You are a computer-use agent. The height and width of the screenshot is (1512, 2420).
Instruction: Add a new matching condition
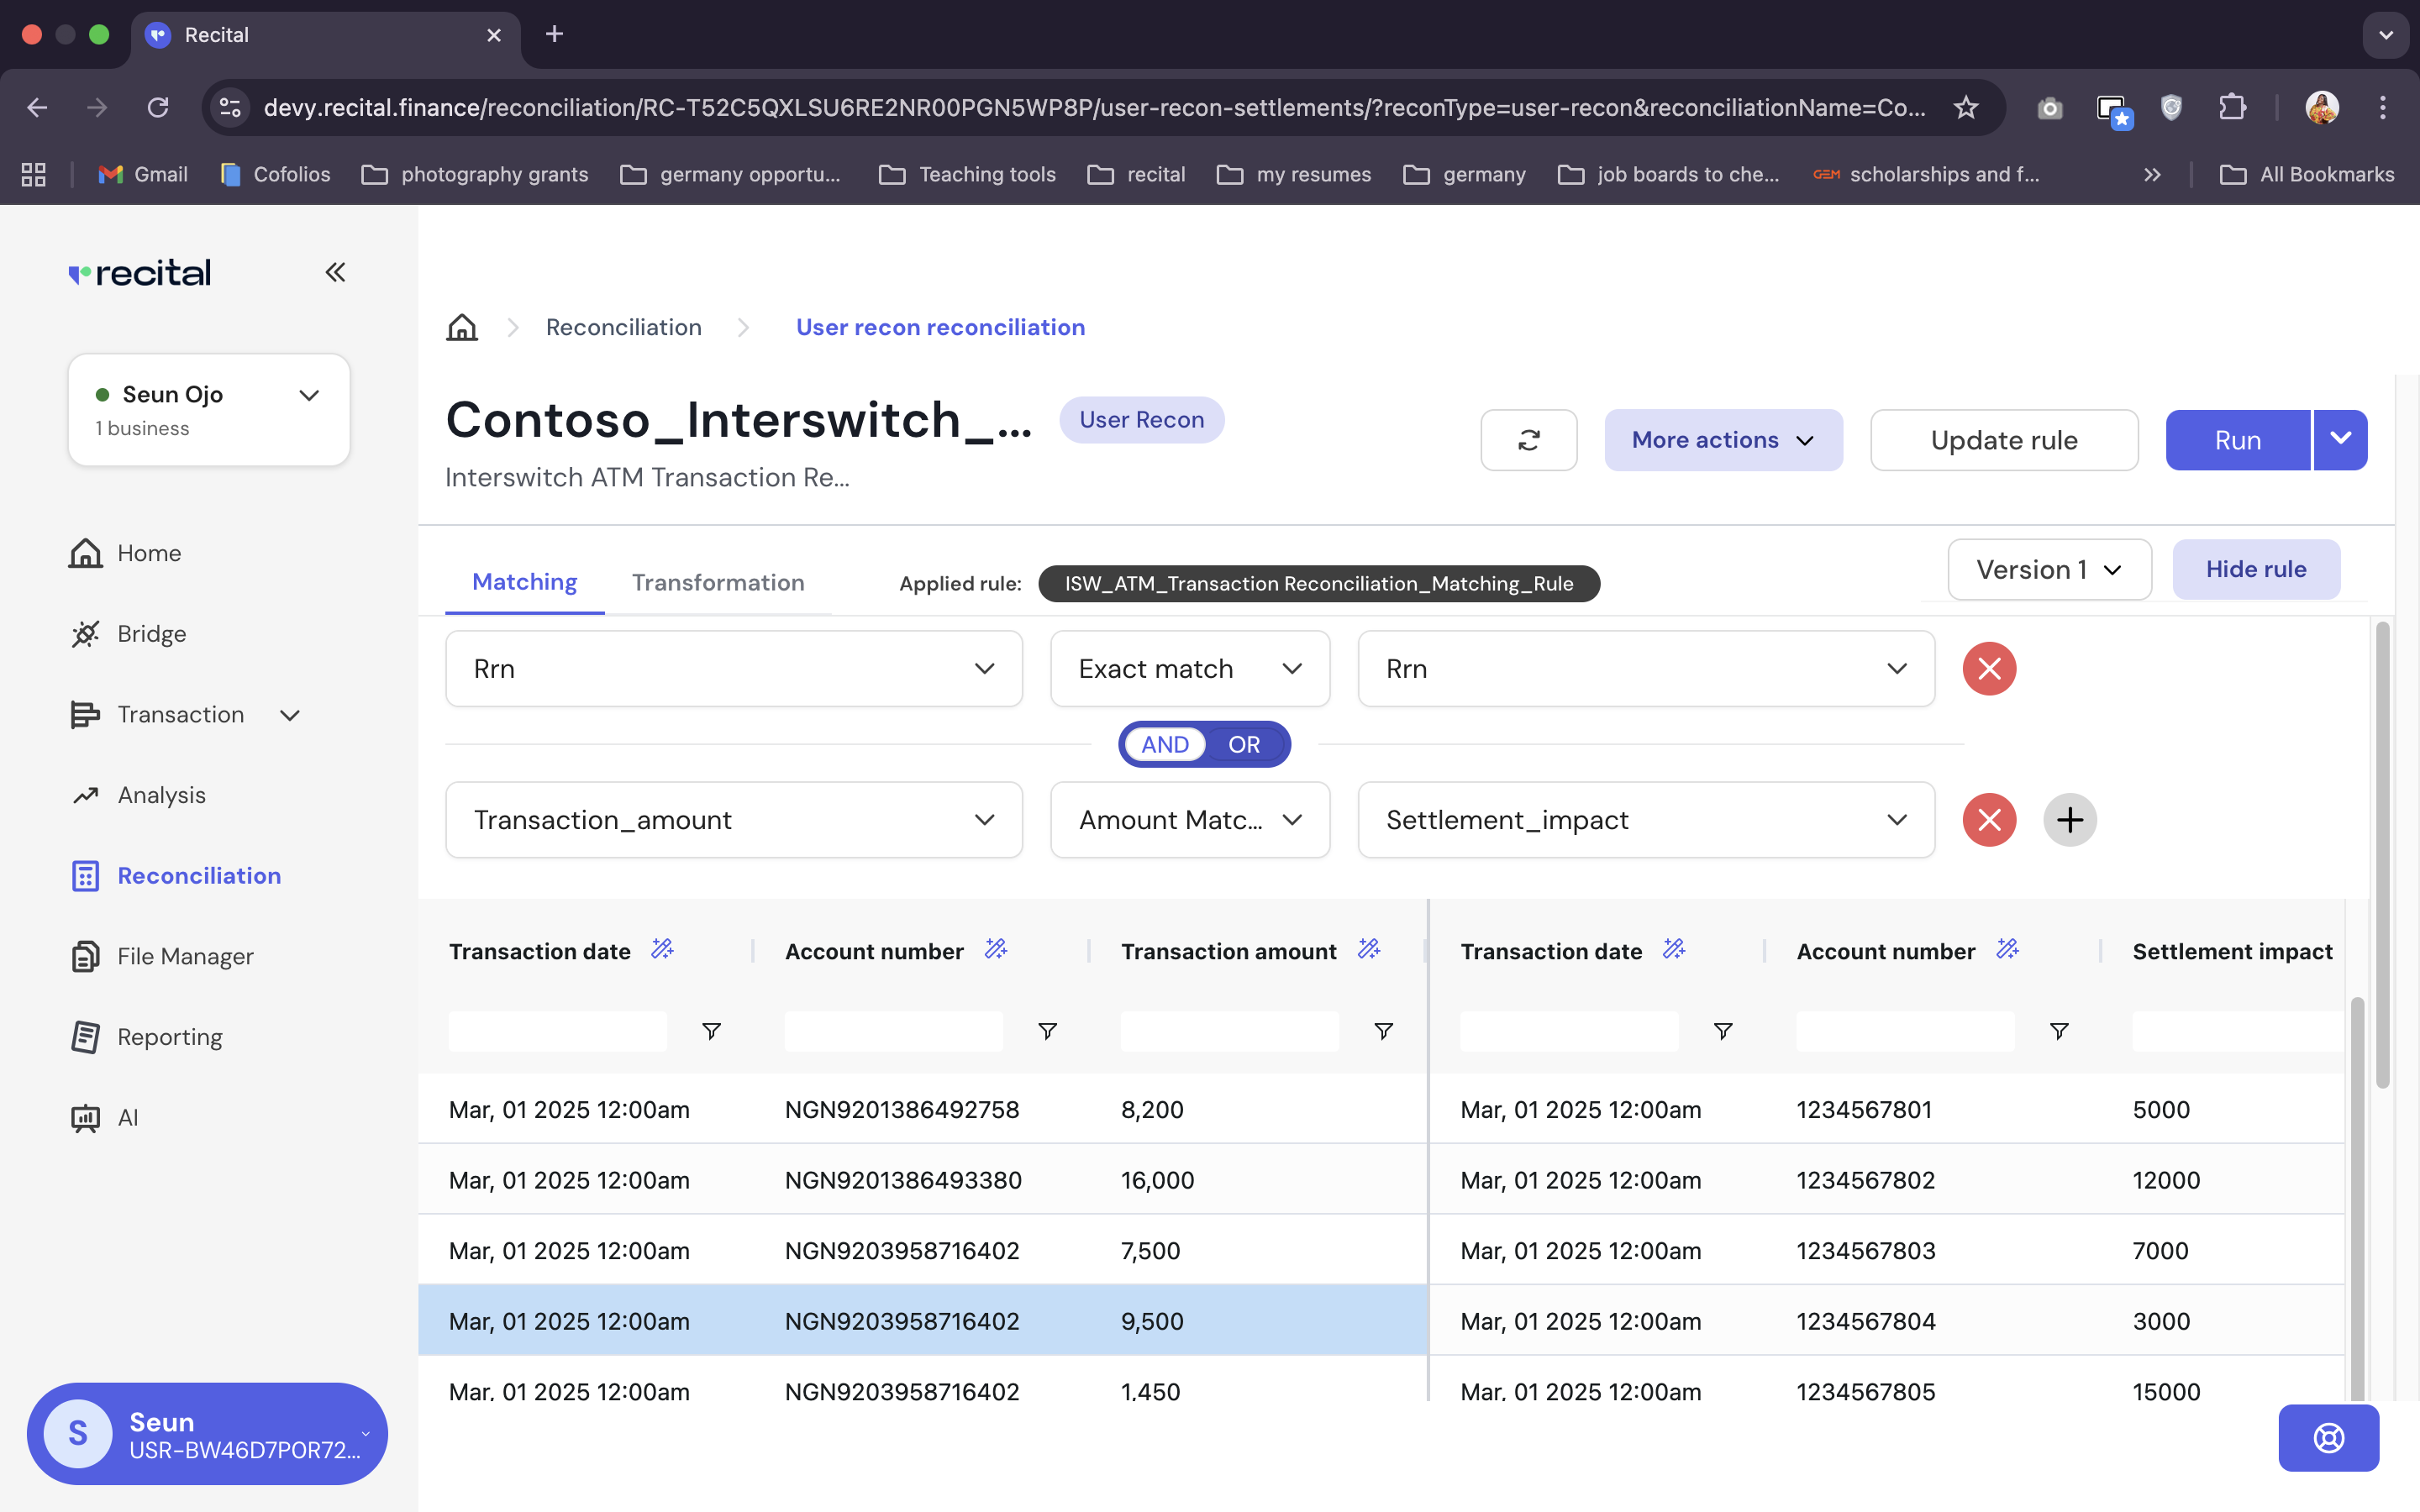point(2070,820)
